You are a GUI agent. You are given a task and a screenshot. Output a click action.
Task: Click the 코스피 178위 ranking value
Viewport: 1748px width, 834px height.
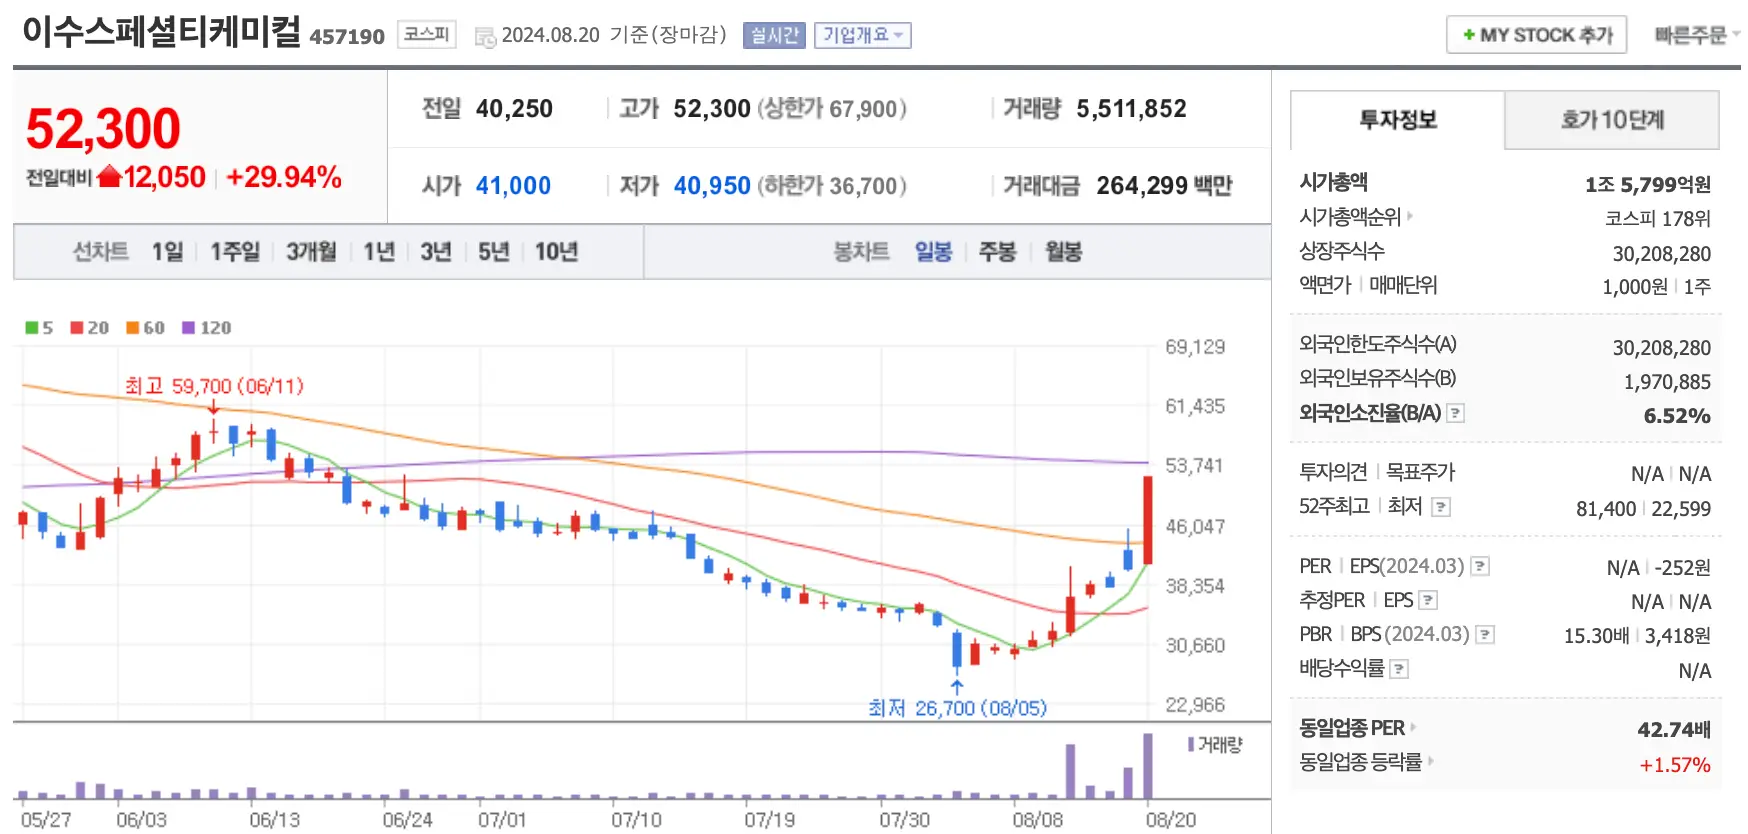point(1658,218)
